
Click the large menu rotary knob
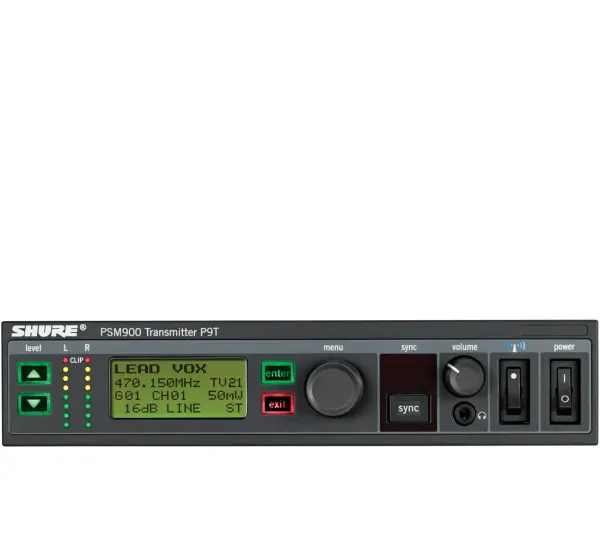(x=334, y=388)
